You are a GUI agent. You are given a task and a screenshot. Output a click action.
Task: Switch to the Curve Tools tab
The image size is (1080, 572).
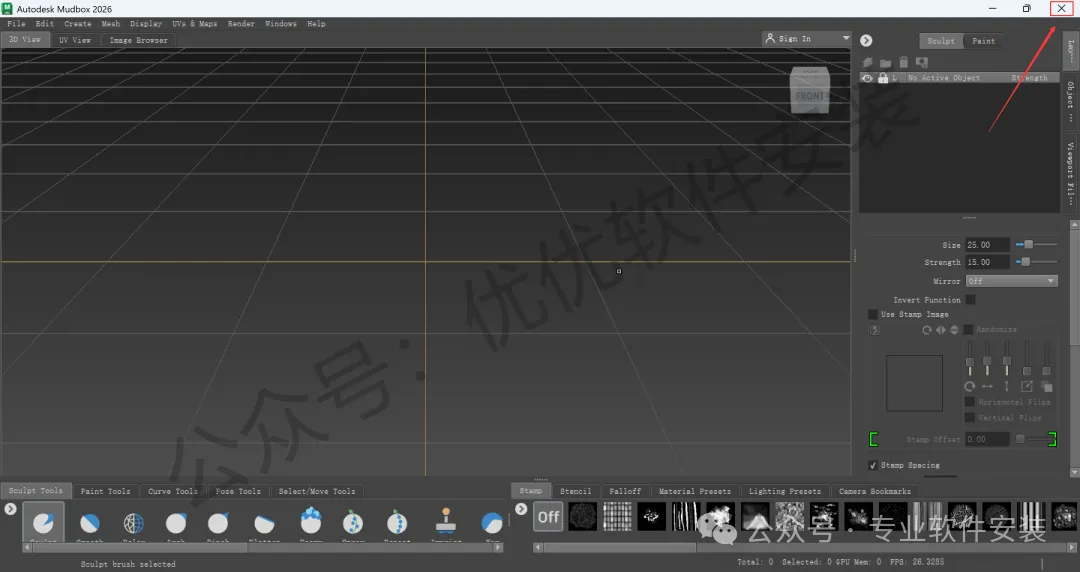point(172,491)
